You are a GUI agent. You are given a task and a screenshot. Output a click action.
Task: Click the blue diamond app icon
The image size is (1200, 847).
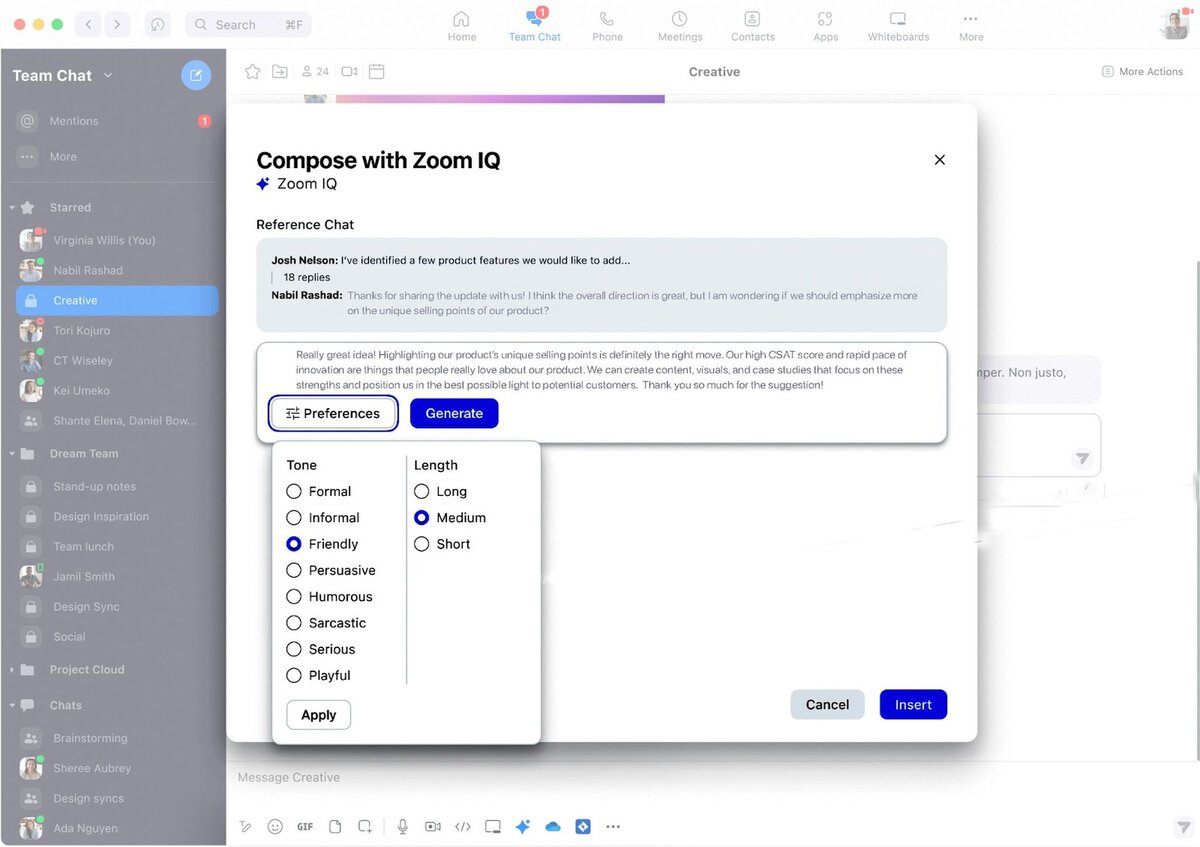tap(583, 826)
